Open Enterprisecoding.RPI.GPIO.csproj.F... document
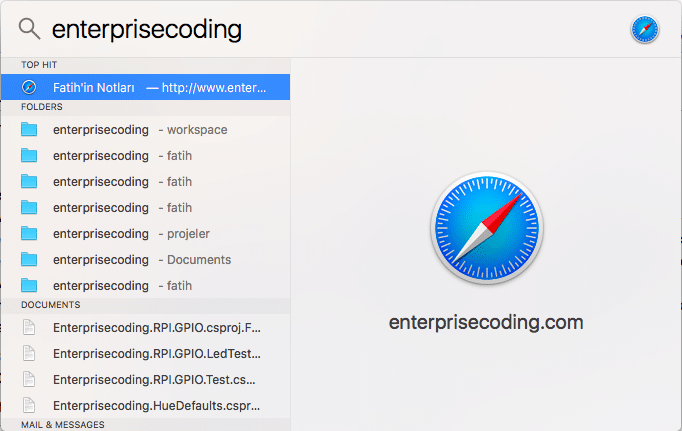Viewport: 682px width, 431px height. (146, 327)
